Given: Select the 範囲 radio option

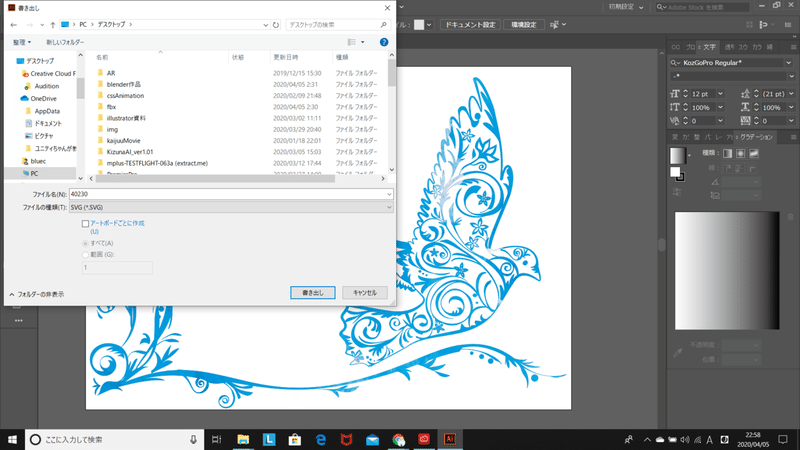Looking at the screenshot, I should pos(85,255).
